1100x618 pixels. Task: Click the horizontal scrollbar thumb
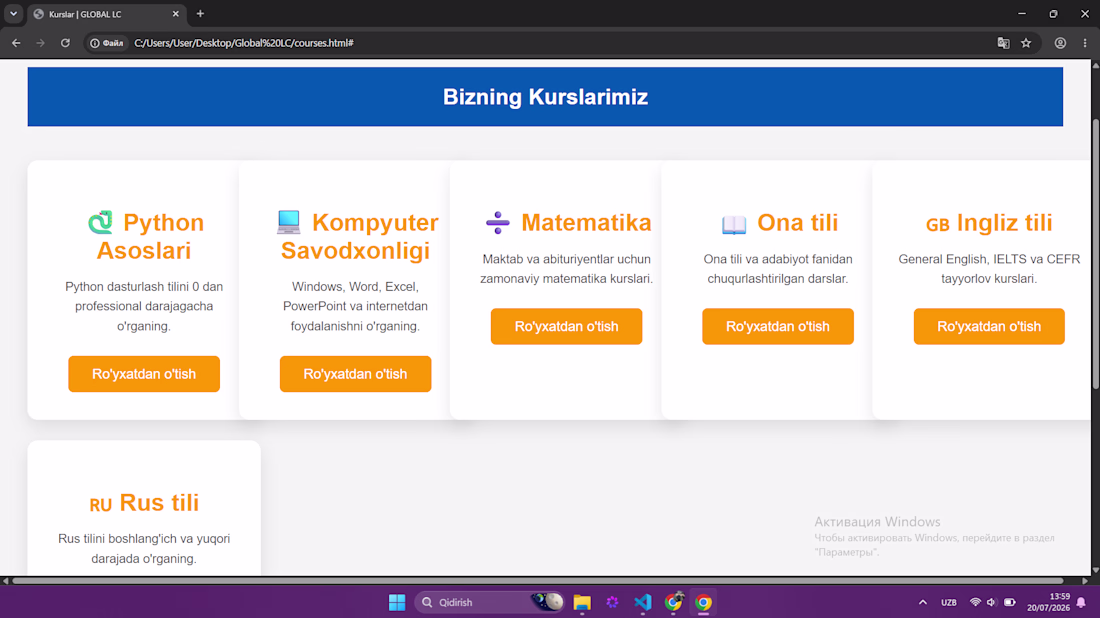pos(538,581)
